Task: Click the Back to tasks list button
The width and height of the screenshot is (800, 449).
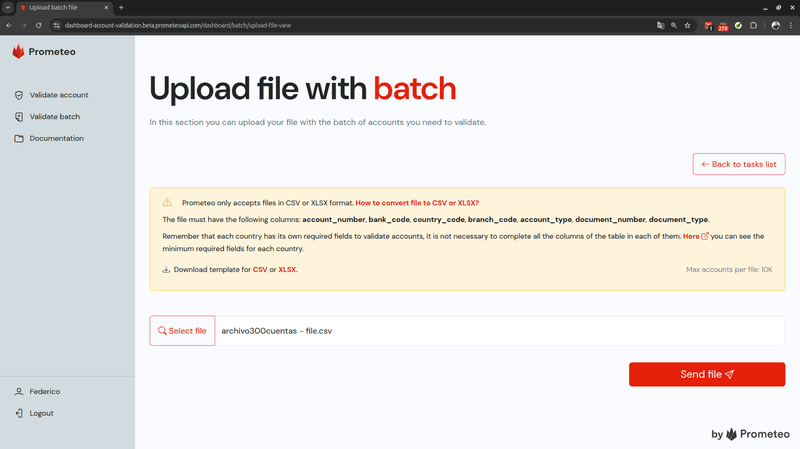Action: click(739, 164)
